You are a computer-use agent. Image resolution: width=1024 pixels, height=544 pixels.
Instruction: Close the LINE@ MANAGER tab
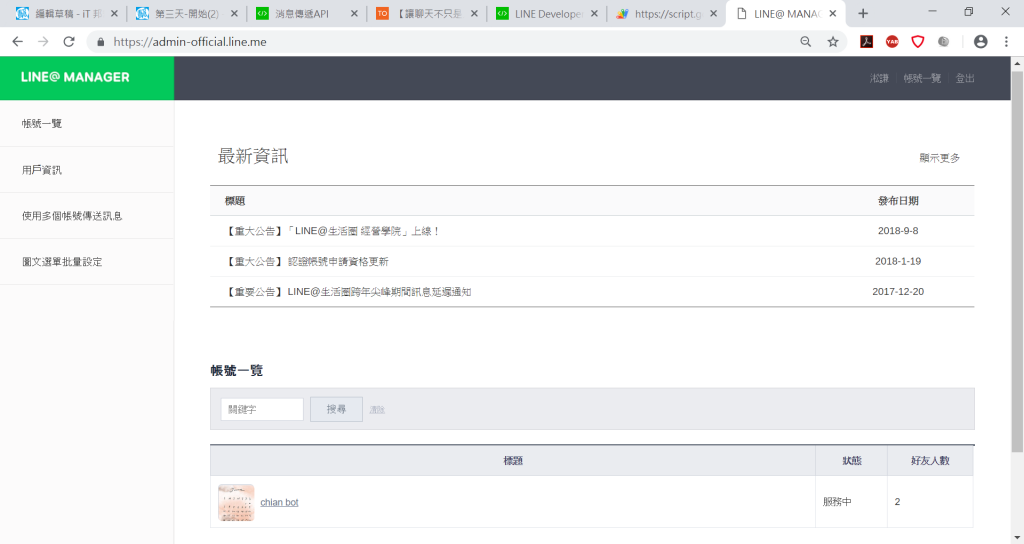[x=833, y=13]
